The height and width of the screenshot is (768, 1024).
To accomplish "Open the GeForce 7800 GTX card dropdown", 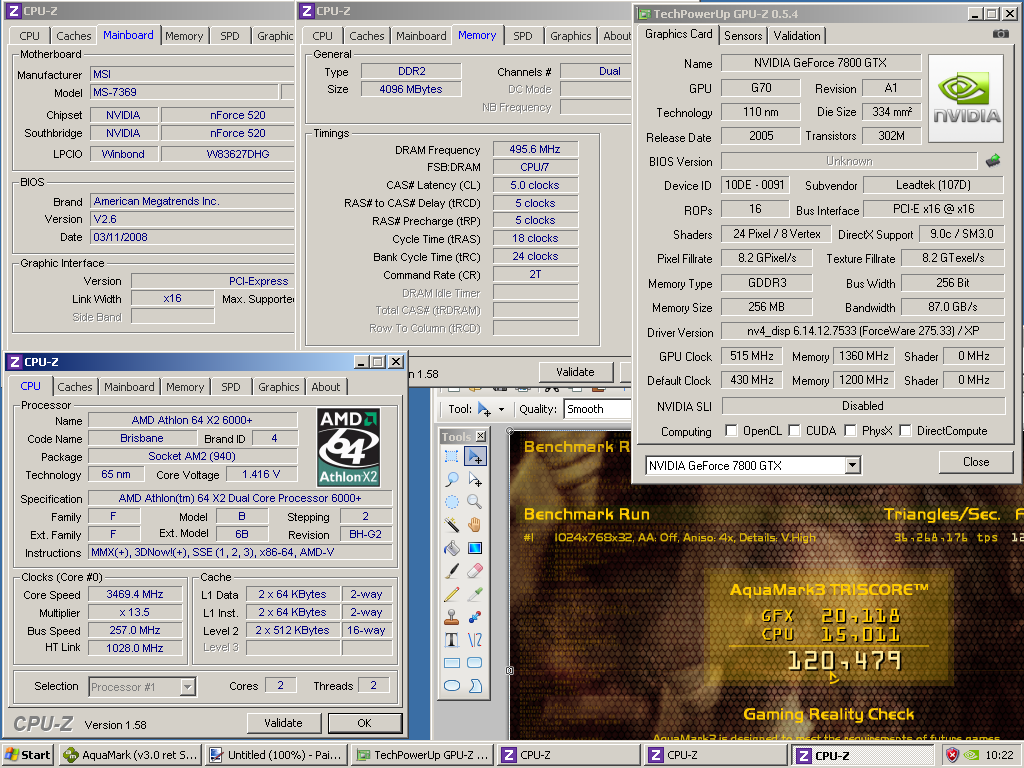I will tap(852, 465).
